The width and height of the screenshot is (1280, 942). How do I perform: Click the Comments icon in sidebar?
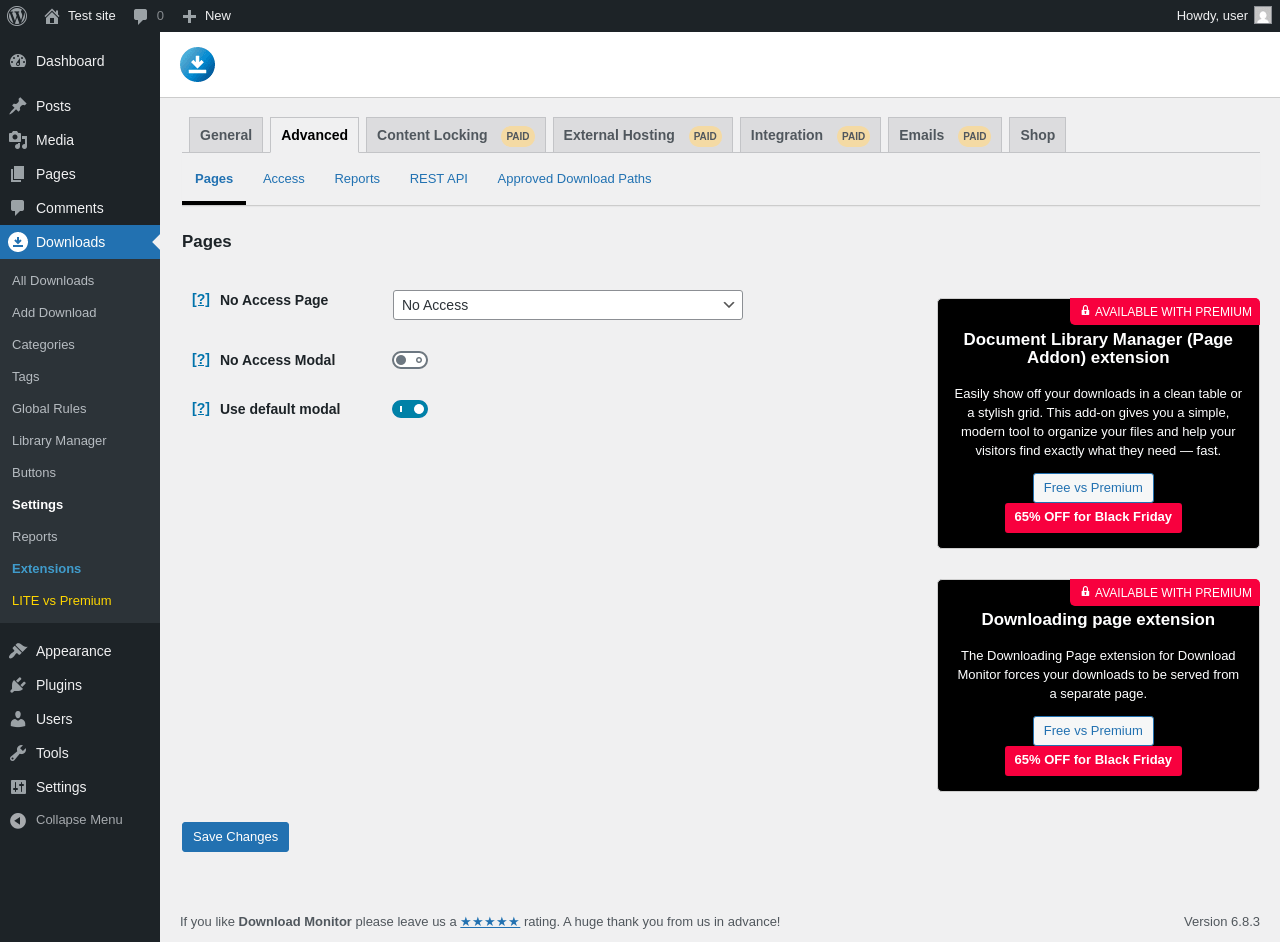tap(18, 208)
